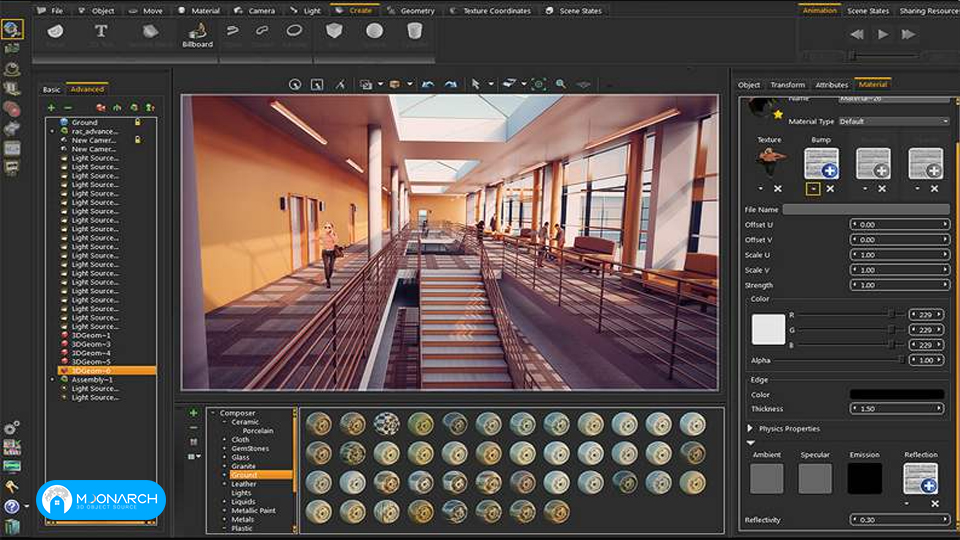Viewport: 960px width, 540px height.
Task: Rewind the animation
Action: click(857, 35)
